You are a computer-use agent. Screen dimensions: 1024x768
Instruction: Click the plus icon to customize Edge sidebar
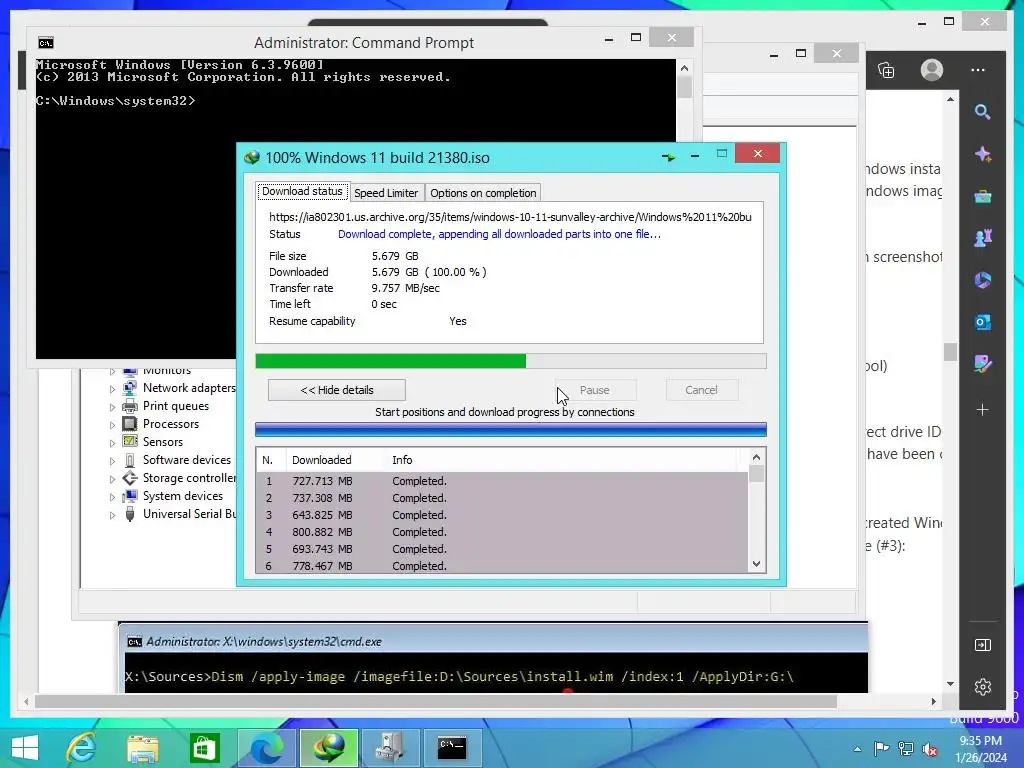pos(982,409)
